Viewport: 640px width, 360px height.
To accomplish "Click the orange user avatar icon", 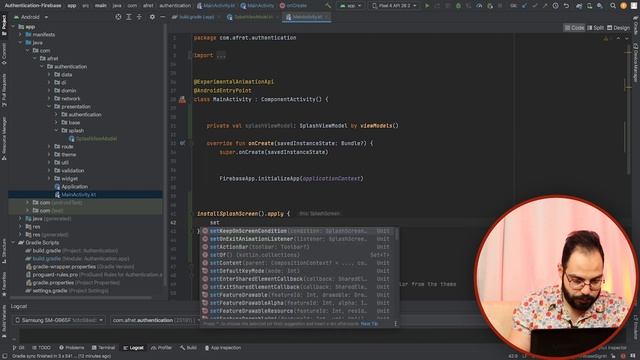I will tap(623, 6).
